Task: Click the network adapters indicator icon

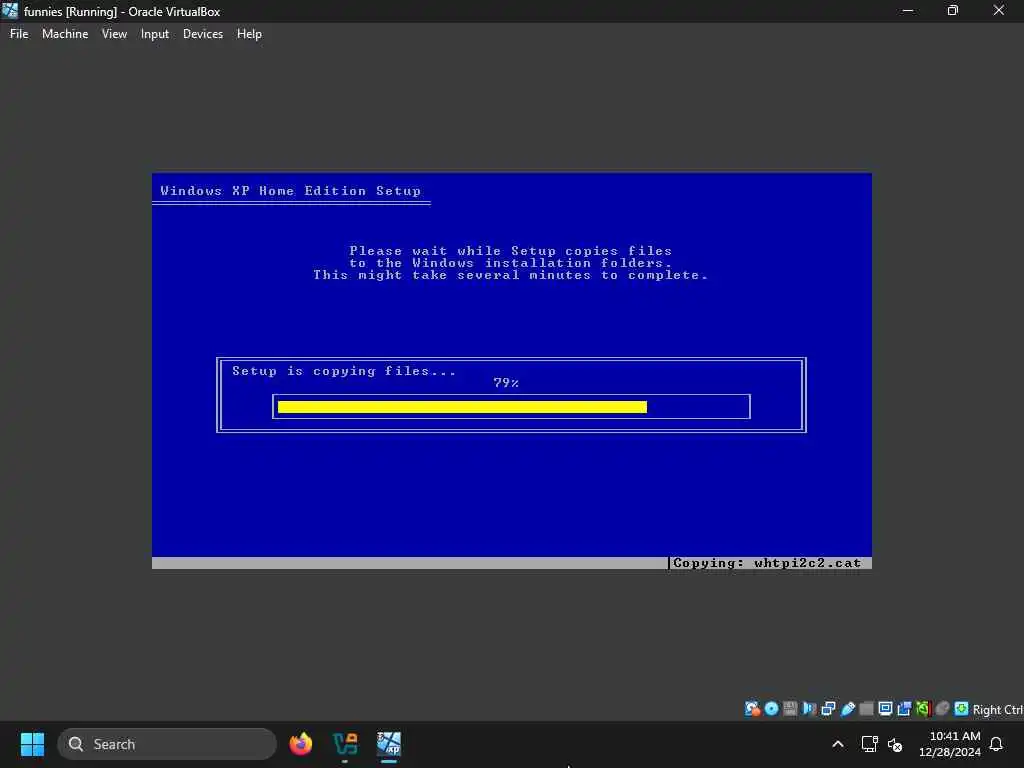Action: pos(828,709)
